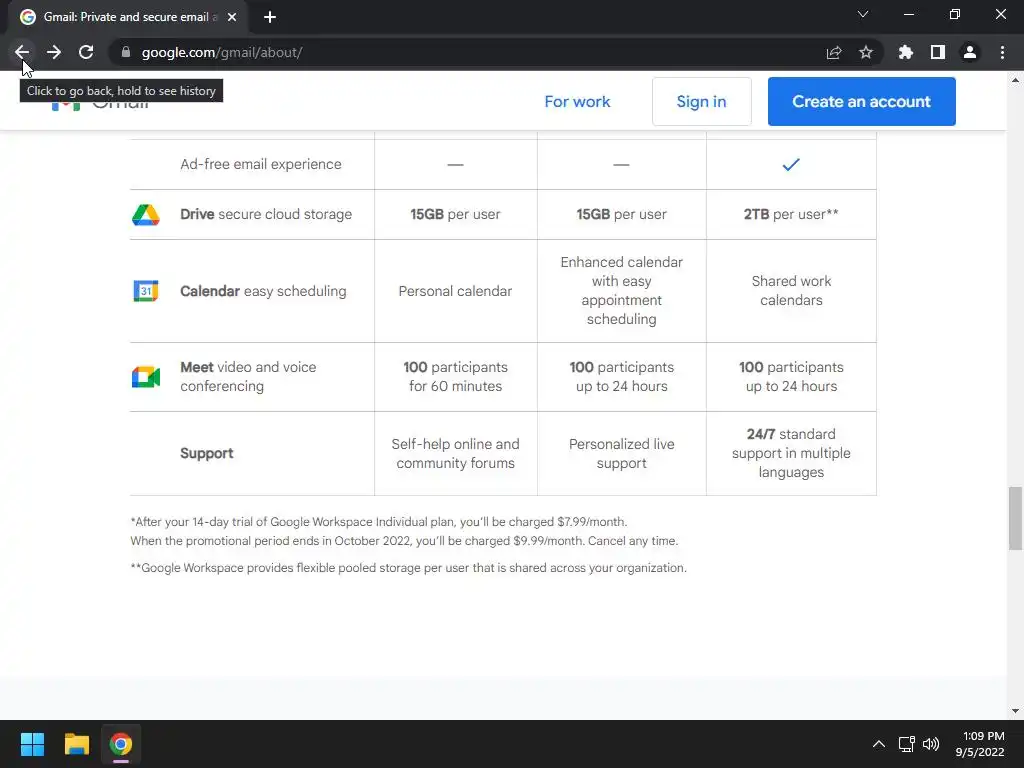Image resolution: width=1024 pixels, height=768 pixels.
Task: Click the volume icon in system tray
Action: point(931,744)
